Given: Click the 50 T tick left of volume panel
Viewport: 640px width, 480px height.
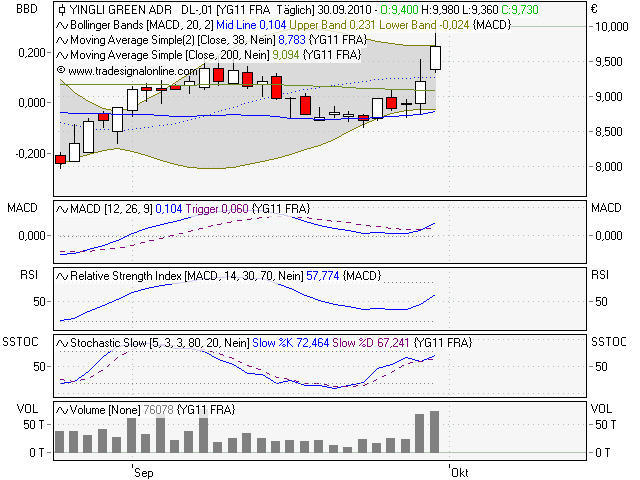Looking at the screenshot, I should coord(33,425).
